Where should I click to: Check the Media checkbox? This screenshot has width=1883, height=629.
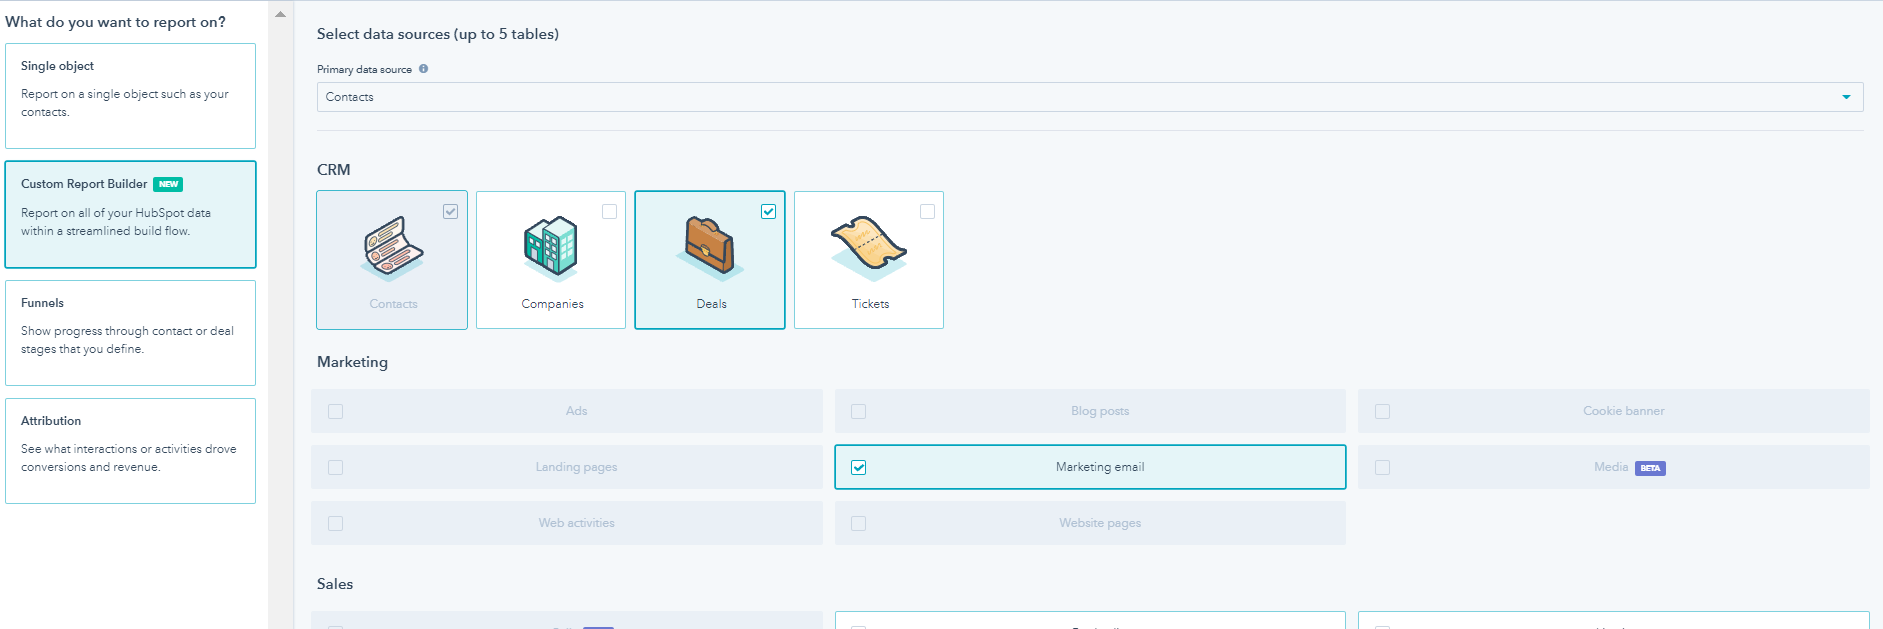click(1382, 468)
